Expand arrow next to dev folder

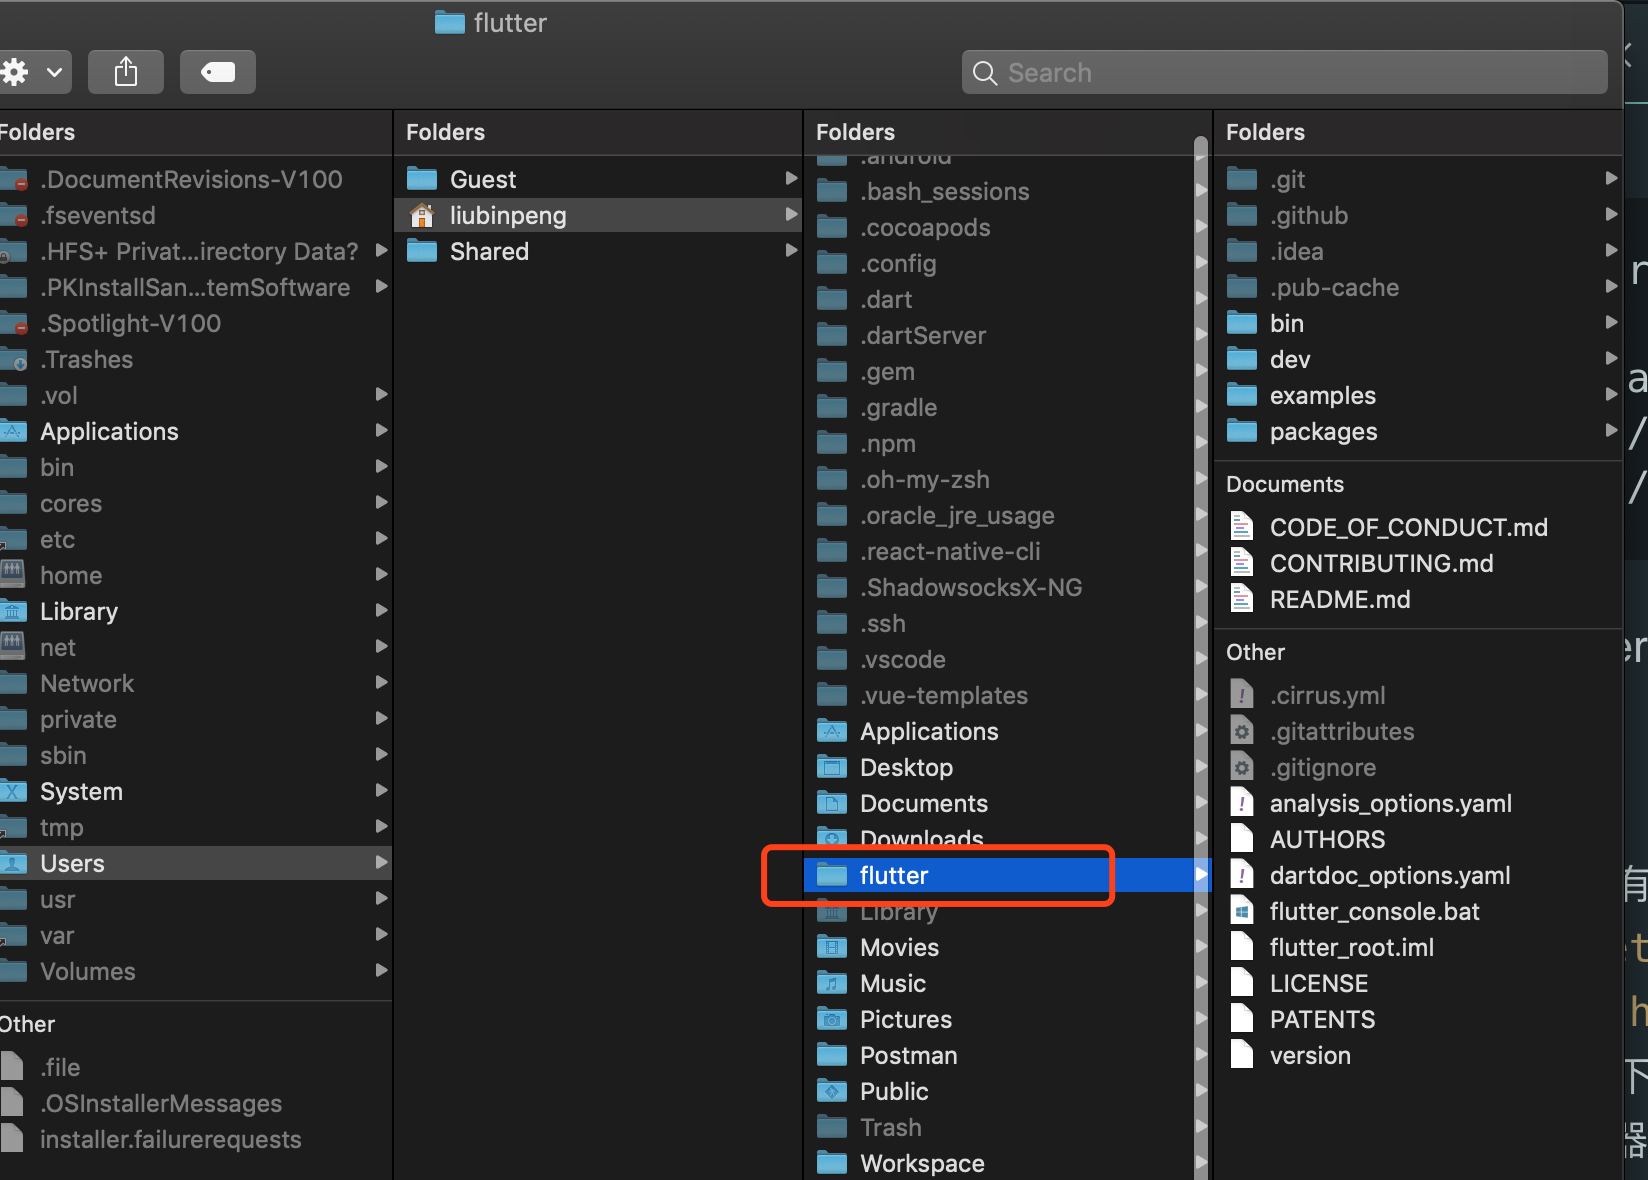coord(1611,358)
